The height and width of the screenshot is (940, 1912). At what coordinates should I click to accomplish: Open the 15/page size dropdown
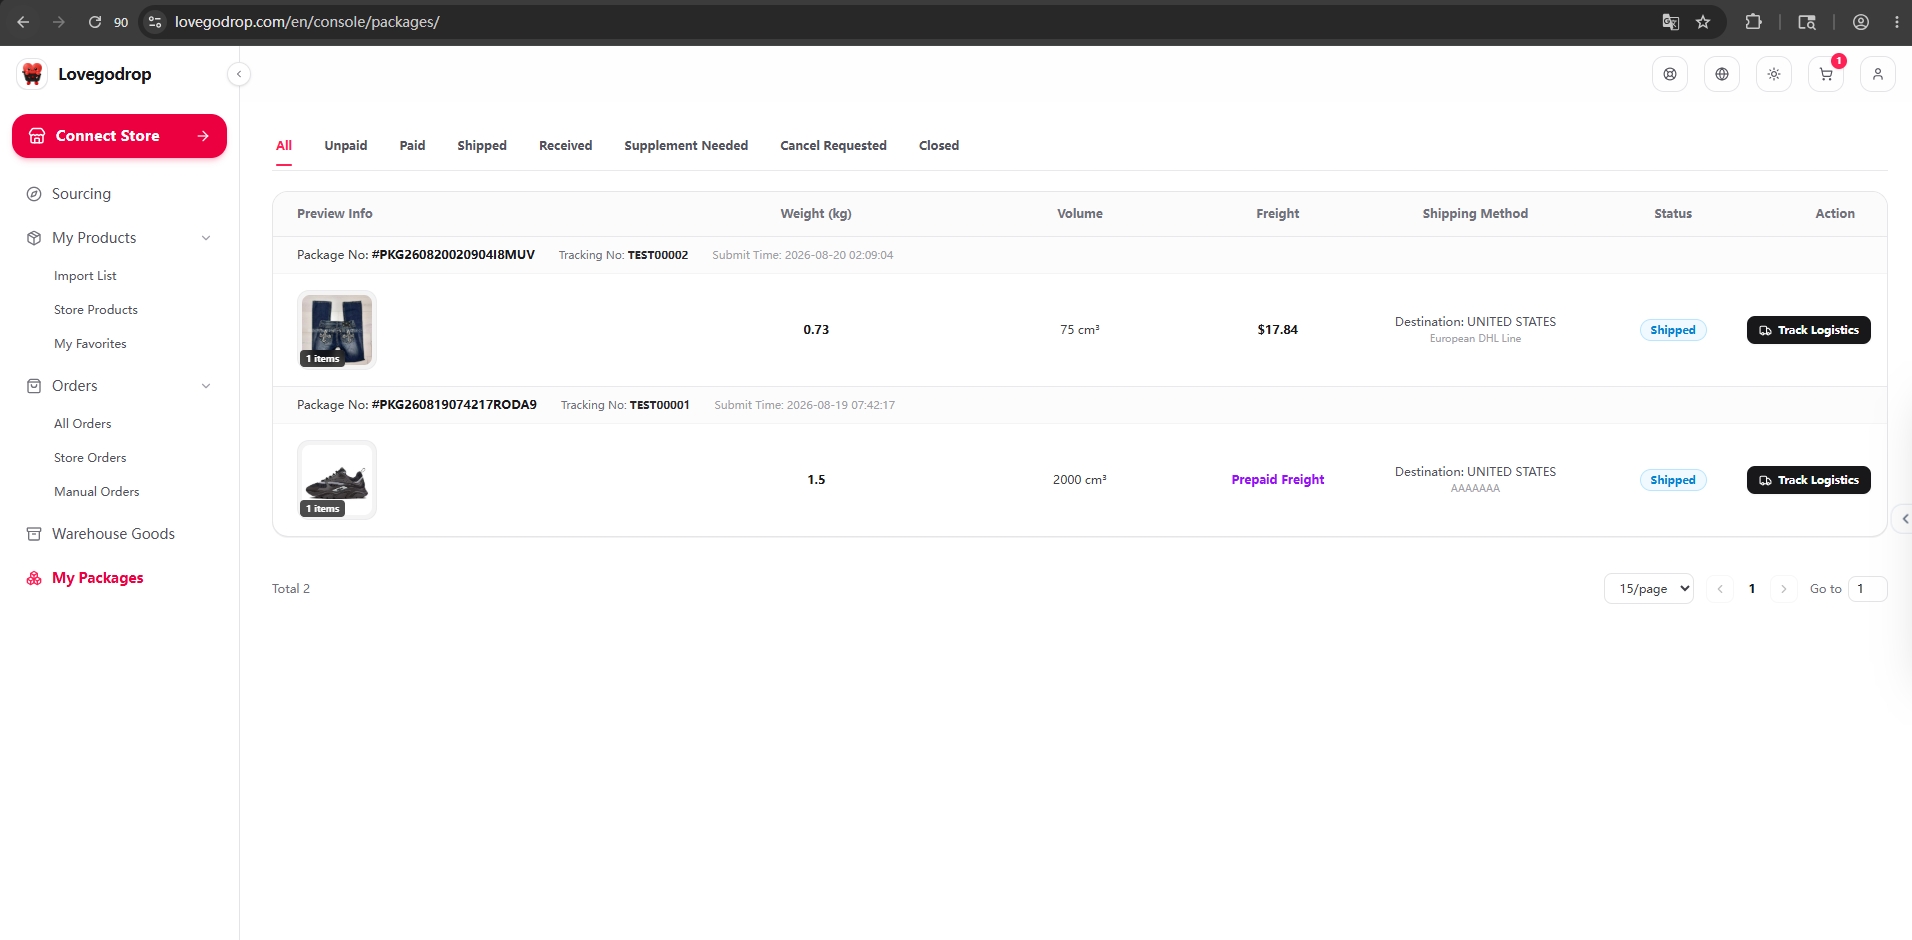pyautogui.click(x=1649, y=589)
